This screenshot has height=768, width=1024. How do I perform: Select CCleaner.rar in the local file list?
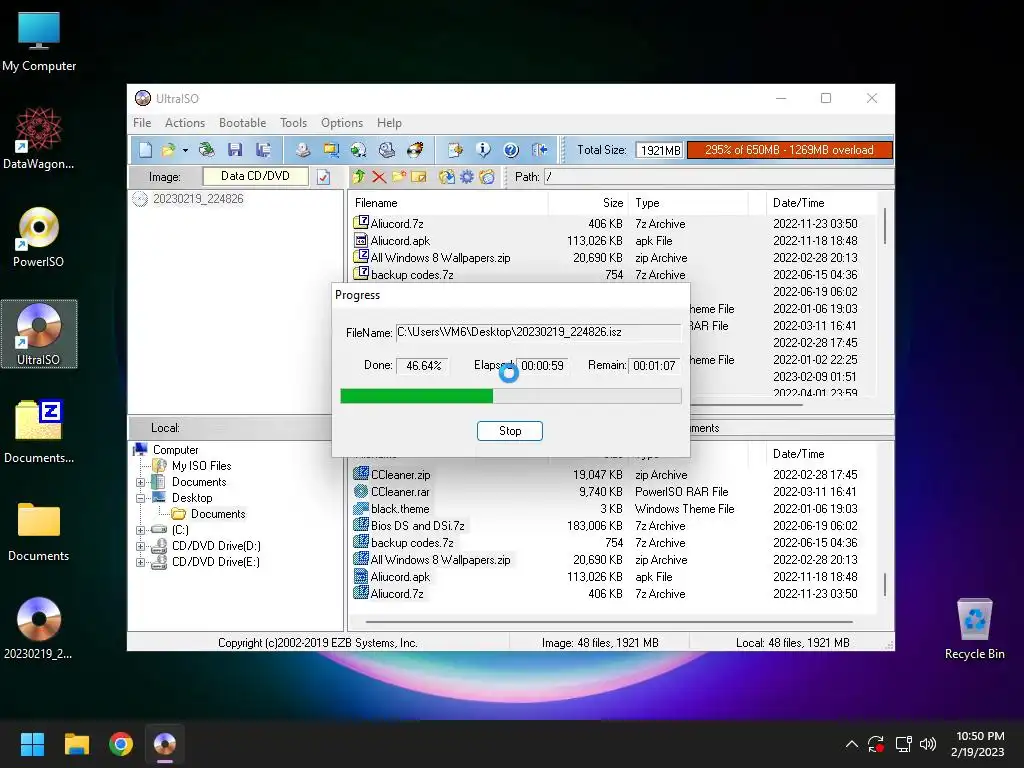point(400,492)
